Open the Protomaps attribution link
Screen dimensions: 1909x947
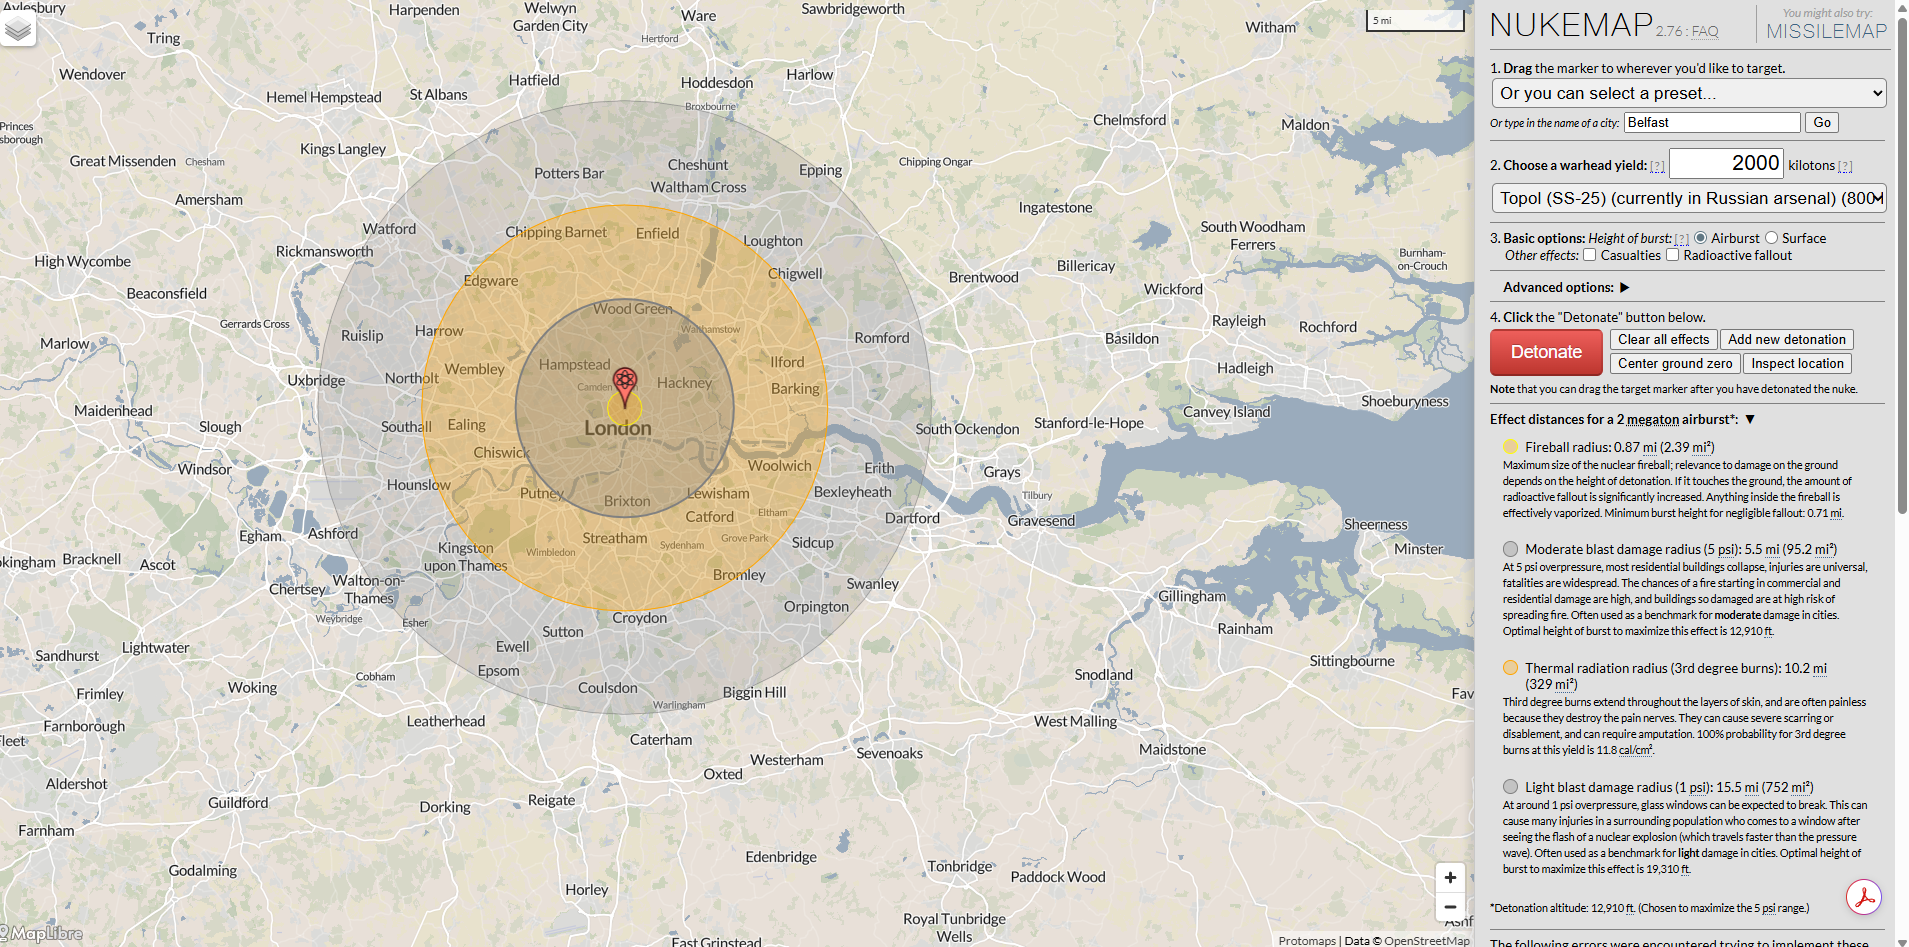(1307, 941)
